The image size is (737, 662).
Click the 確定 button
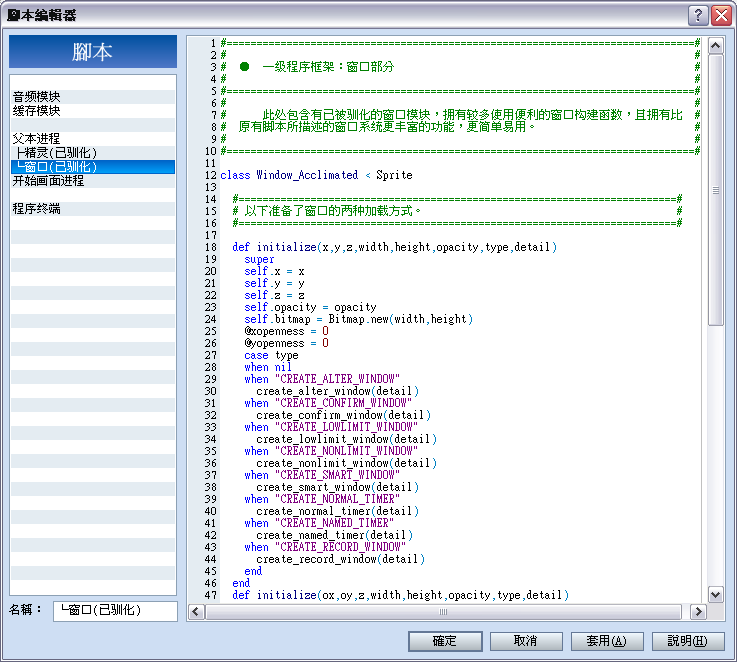(x=445, y=641)
